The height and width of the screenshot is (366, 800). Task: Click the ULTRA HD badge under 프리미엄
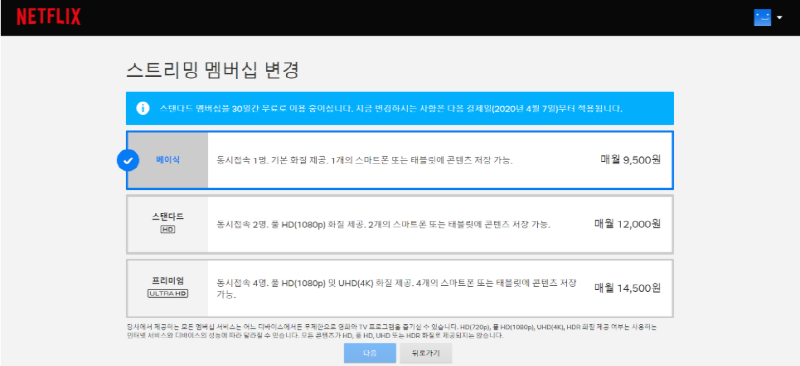167,294
